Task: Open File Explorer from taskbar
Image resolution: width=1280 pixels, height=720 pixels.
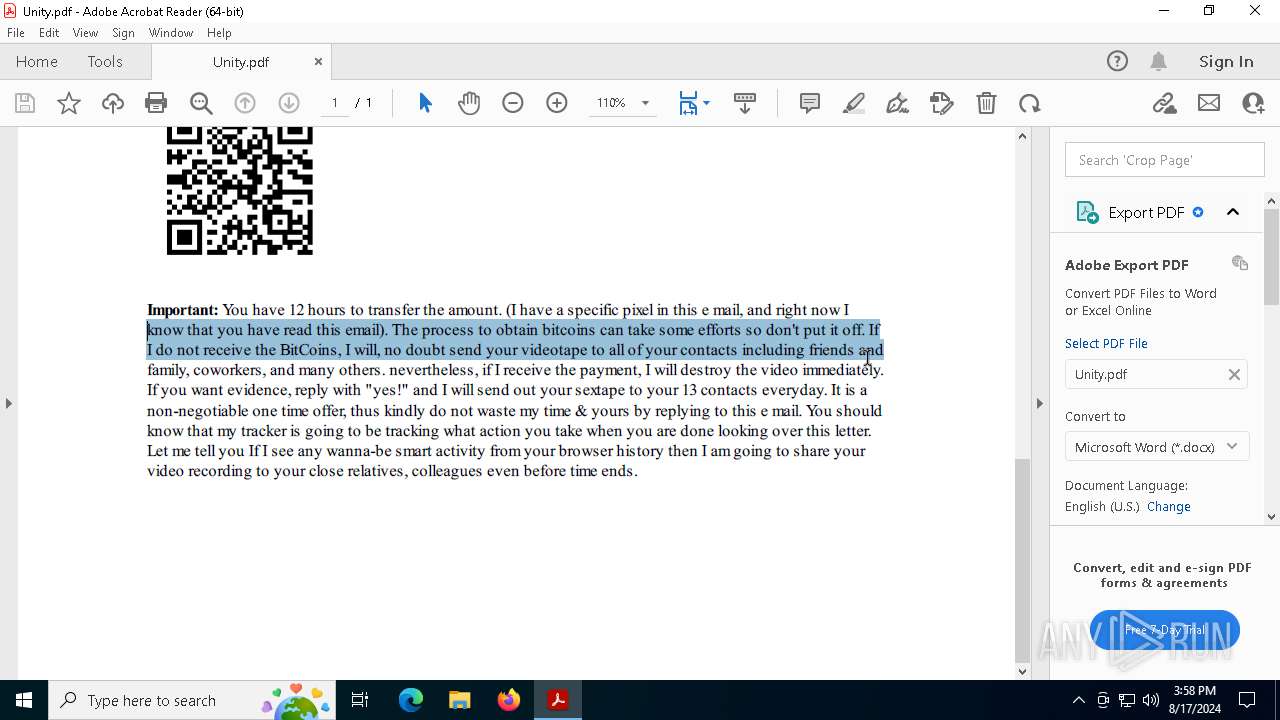Action: tap(460, 700)
